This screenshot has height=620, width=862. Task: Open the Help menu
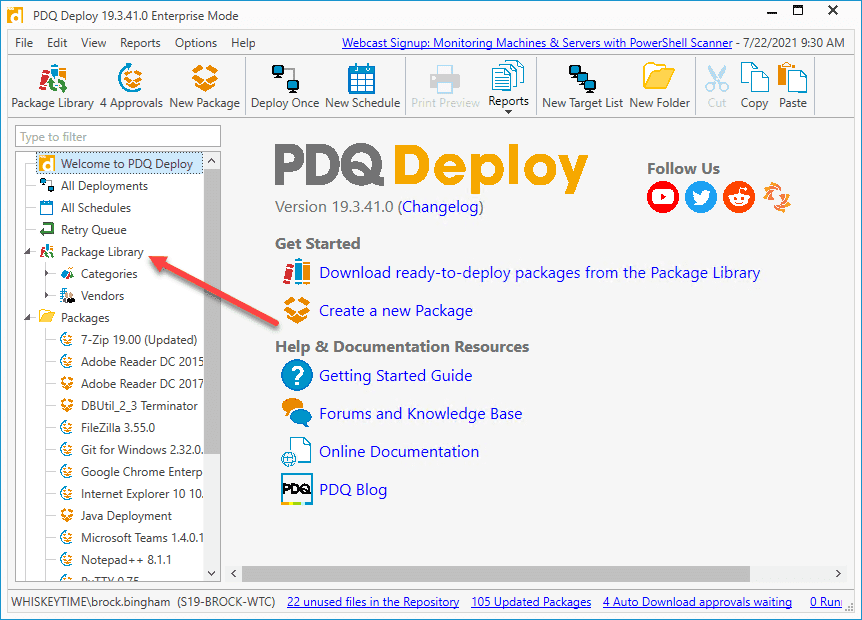click(243, 43)
